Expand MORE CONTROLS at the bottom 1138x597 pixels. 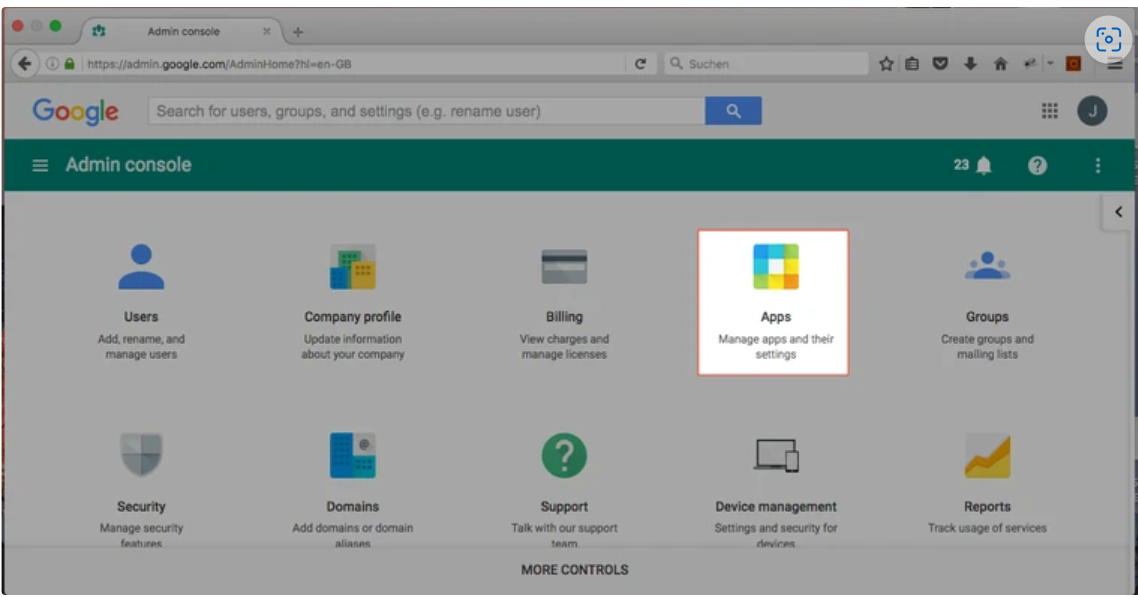point(574,570)
